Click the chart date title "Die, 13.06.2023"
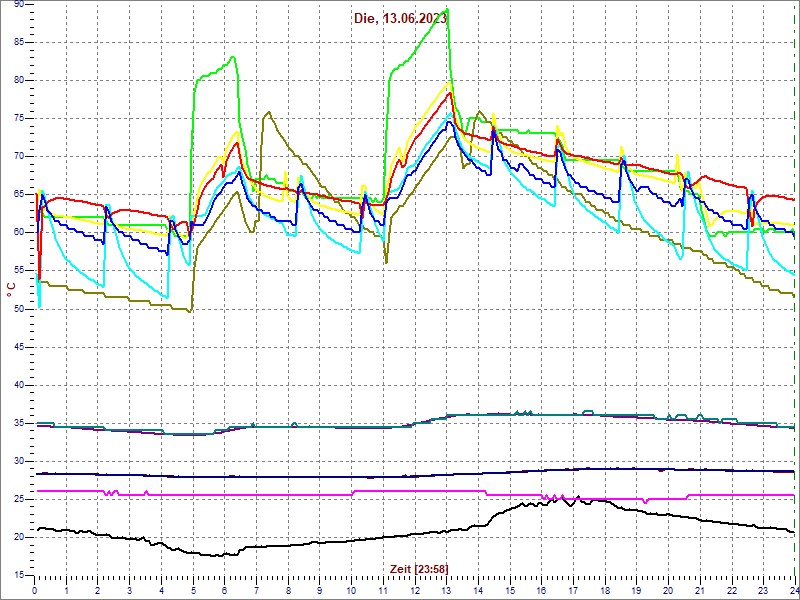Image resolution: width=800 pixels, height=600 pixels. [401, 18]
